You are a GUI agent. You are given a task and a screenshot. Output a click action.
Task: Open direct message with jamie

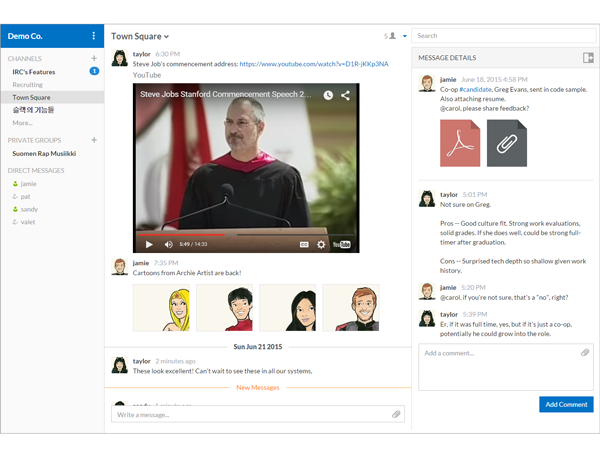[x=28, y=184]
